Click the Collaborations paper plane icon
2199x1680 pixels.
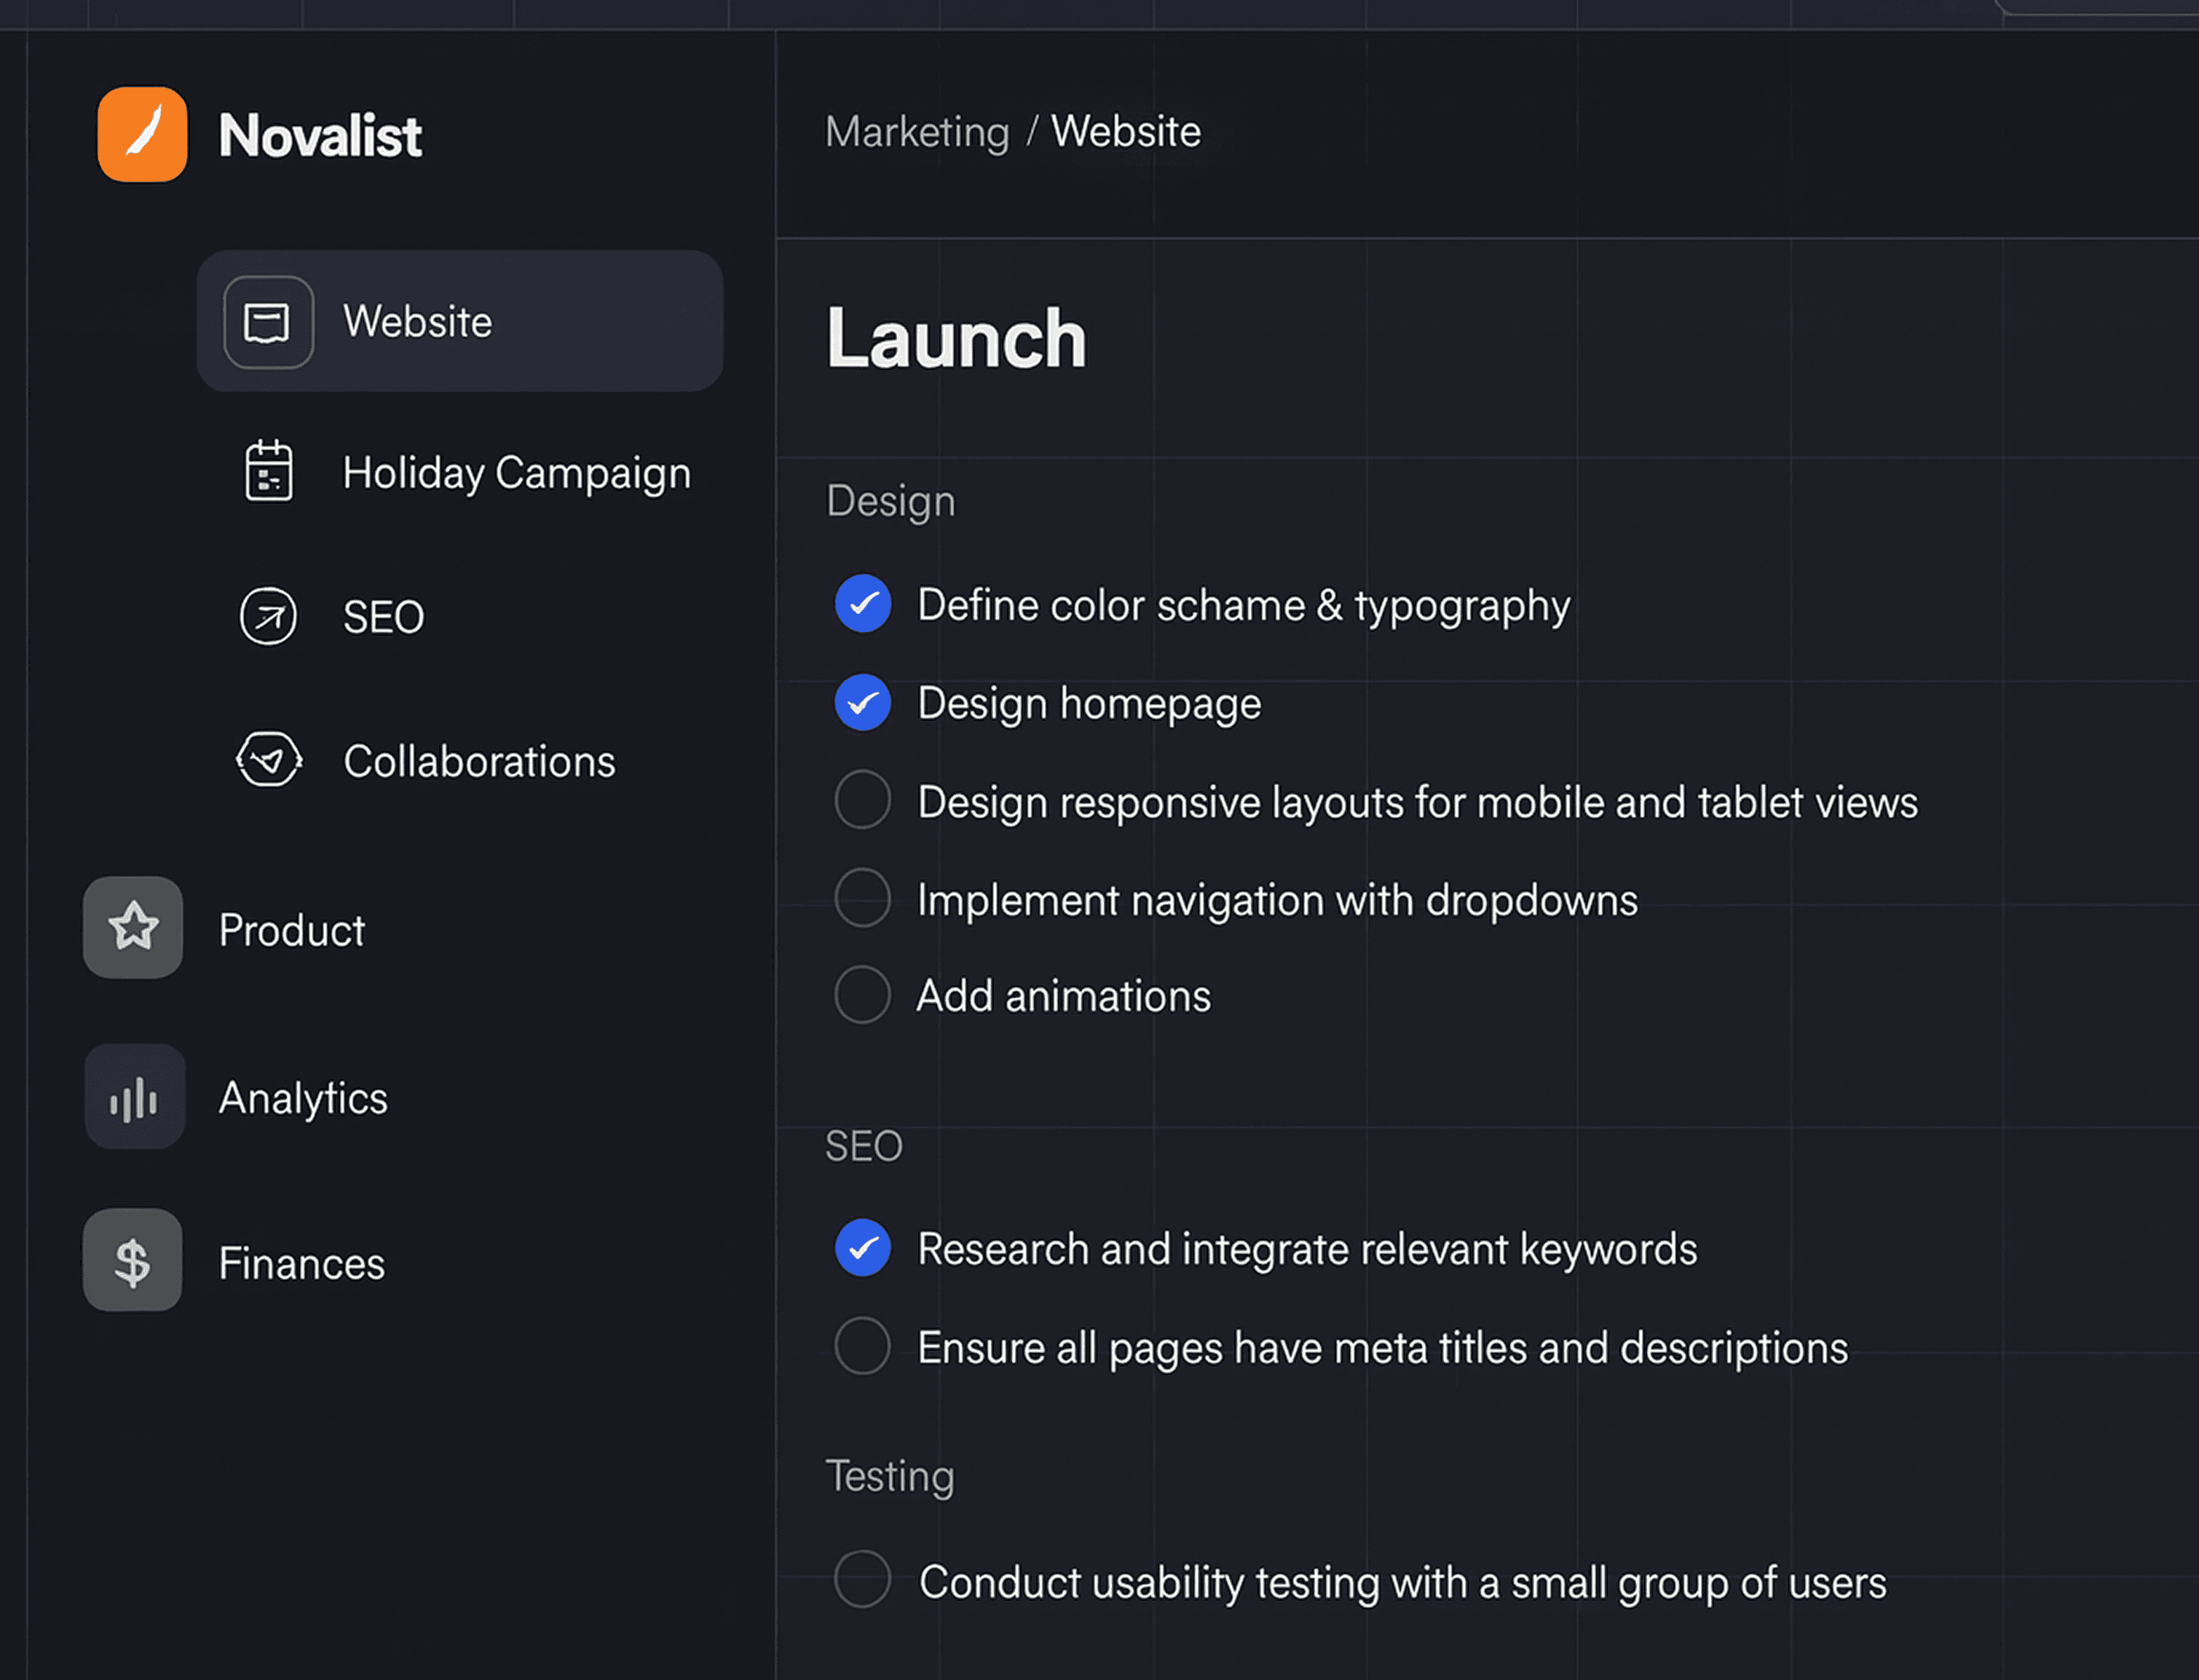click(x=268, y=760)
